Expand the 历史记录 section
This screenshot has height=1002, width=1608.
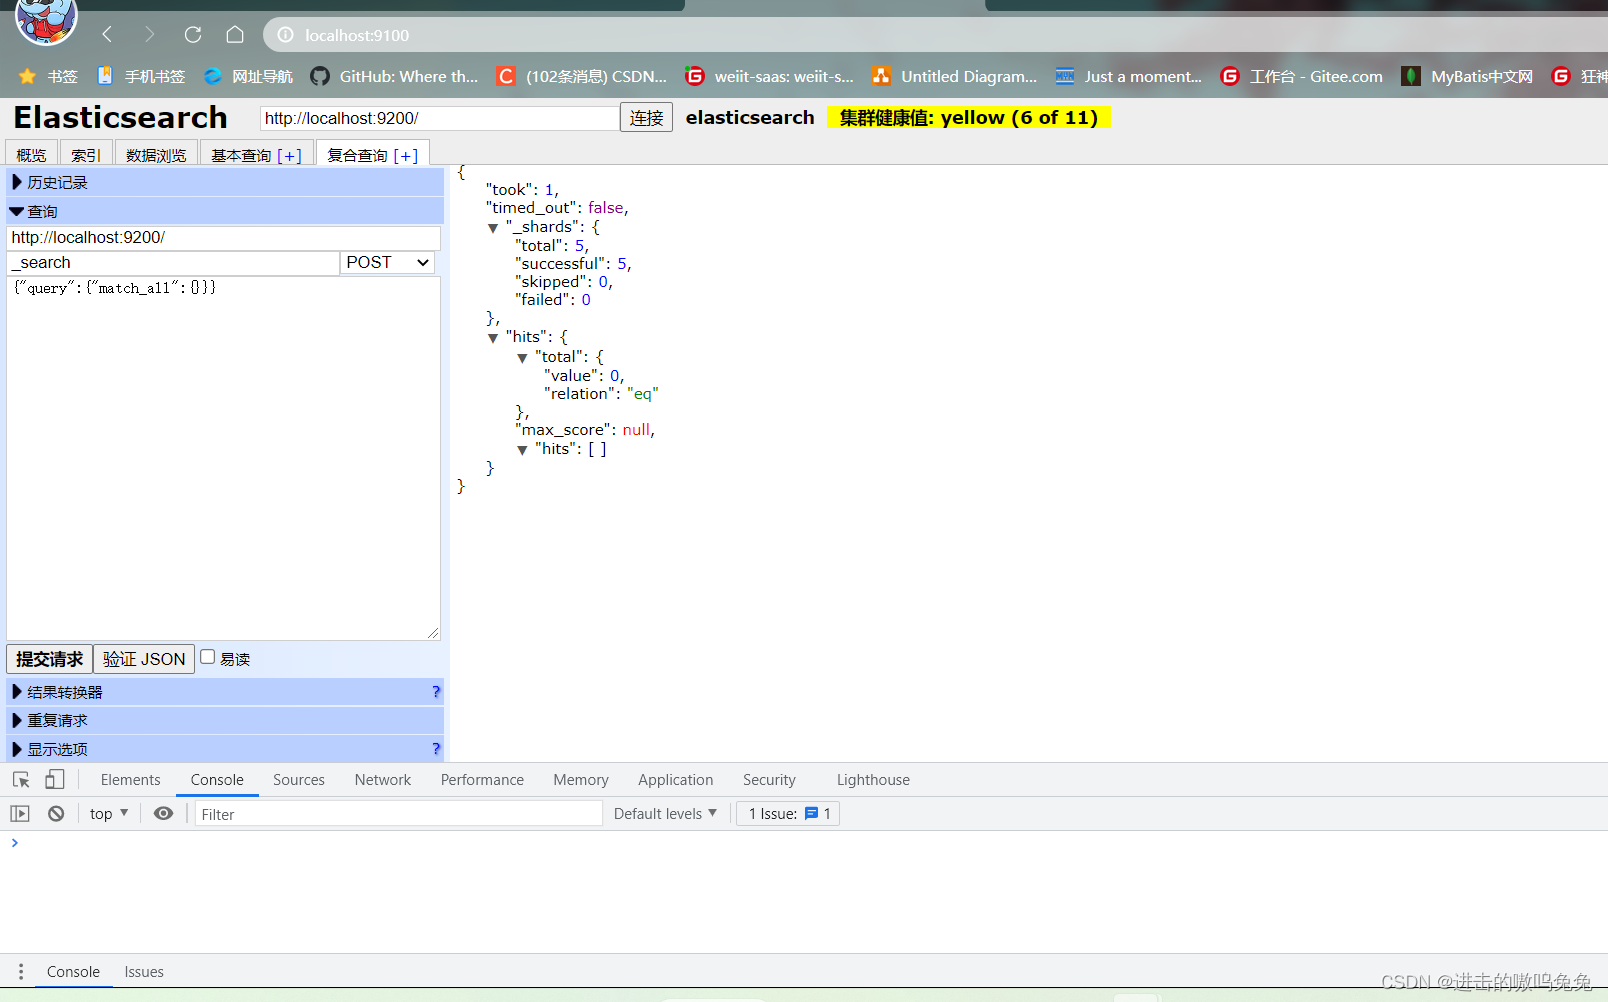225,182
